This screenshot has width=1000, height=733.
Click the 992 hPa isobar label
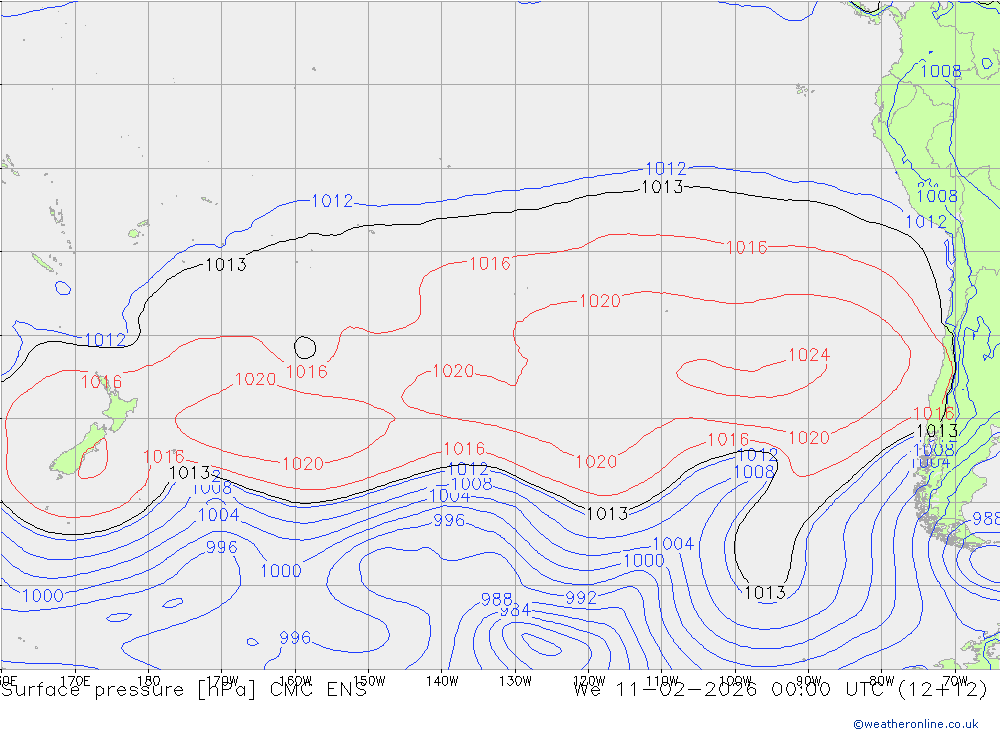click(581, 598)
